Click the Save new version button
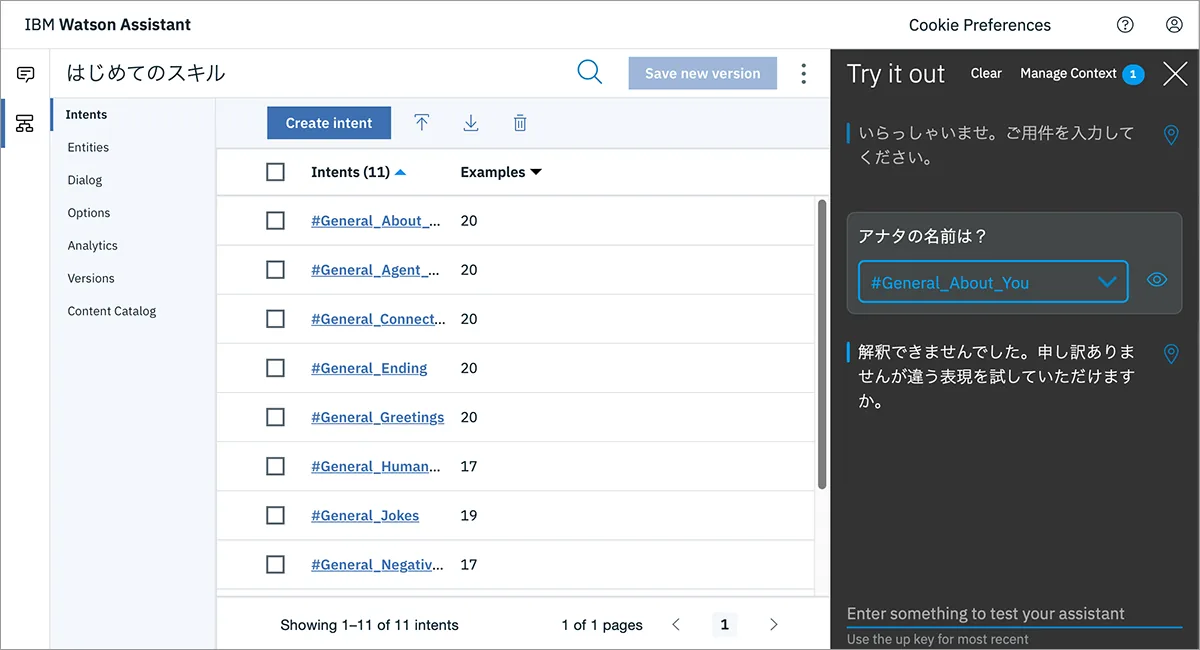Image resolution: width=1200 pixels, height=650 pixels. pos(703,73)
